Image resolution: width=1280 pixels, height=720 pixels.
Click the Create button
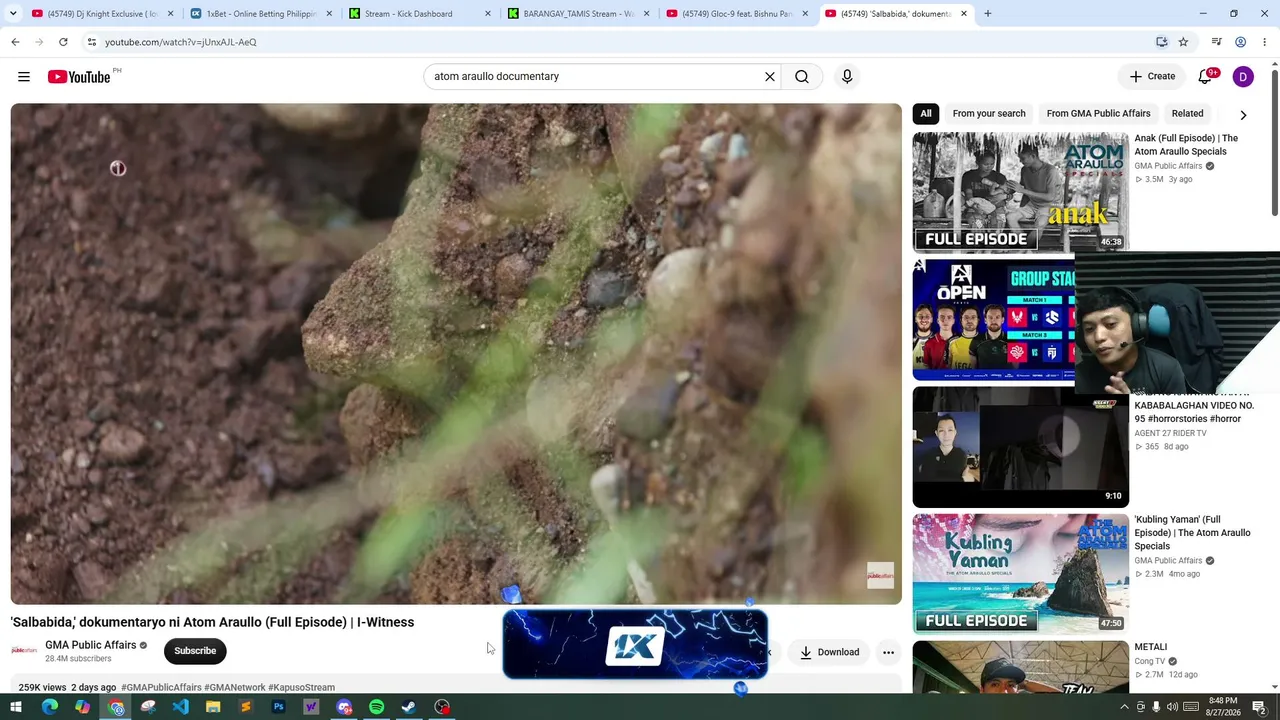[x=1152, y=77]
